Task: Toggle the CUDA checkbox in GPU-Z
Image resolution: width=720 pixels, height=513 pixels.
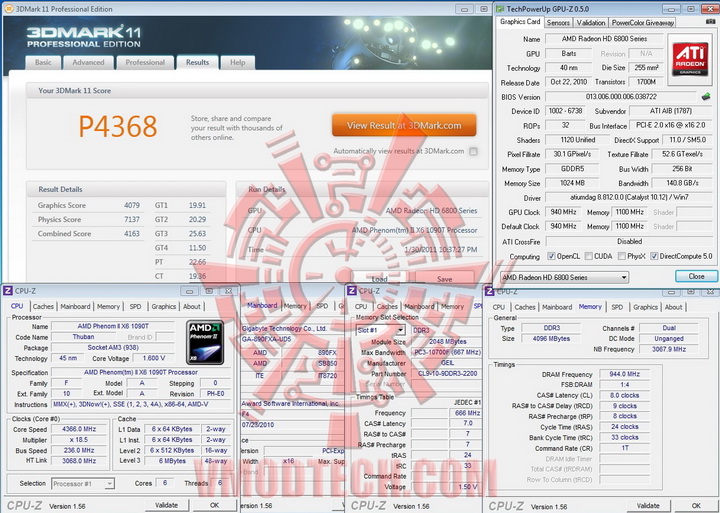Action: pyautogui.click(x=588, y=256)
